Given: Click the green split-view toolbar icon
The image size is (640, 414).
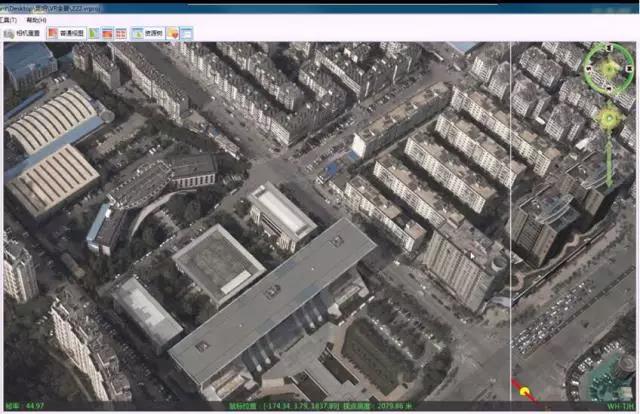Looking at the screenshot, I should click(x=94, y=33).
